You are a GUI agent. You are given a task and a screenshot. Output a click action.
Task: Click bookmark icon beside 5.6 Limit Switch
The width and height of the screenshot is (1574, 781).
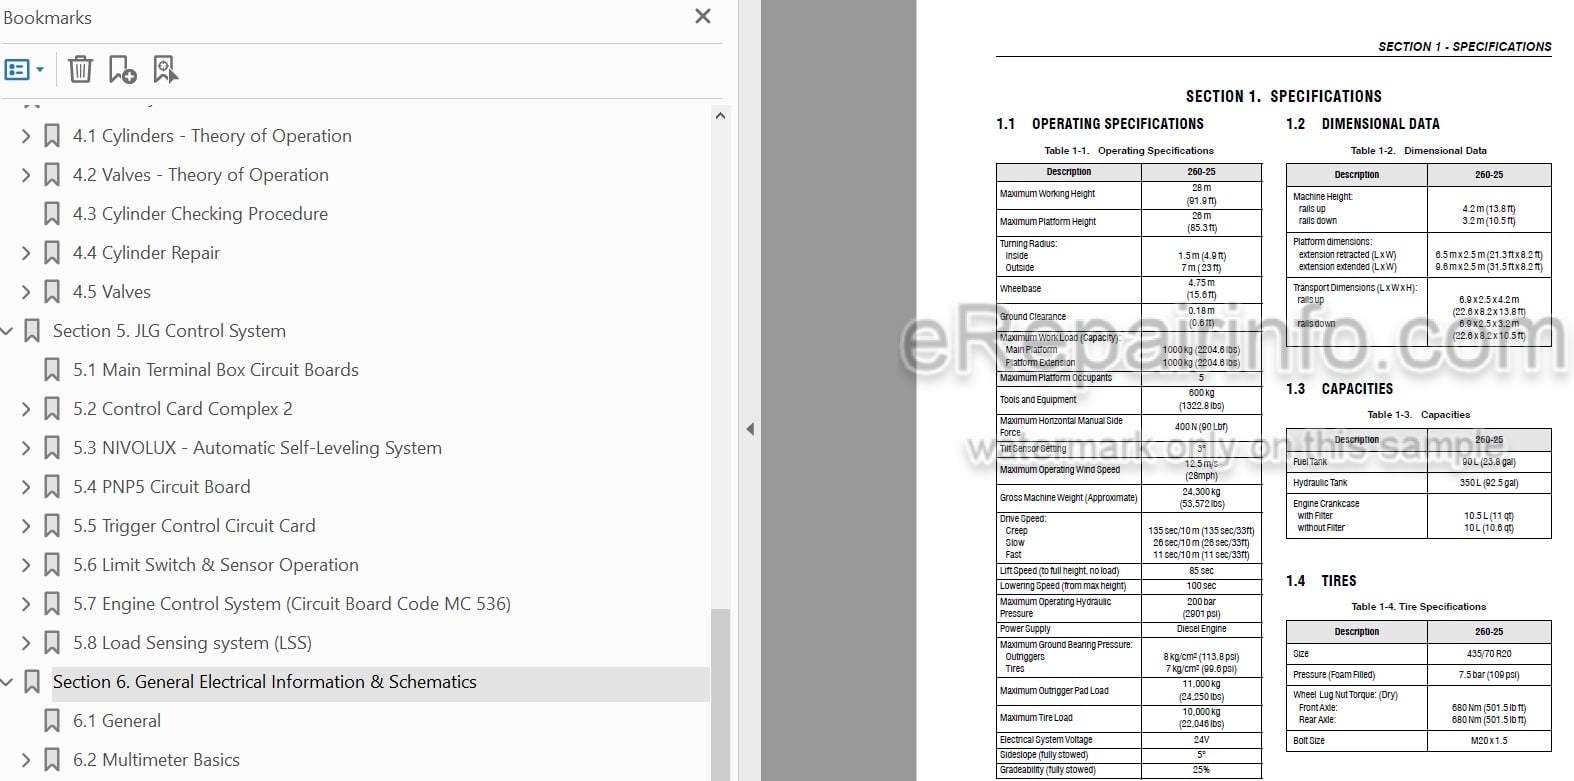[52, 565]
